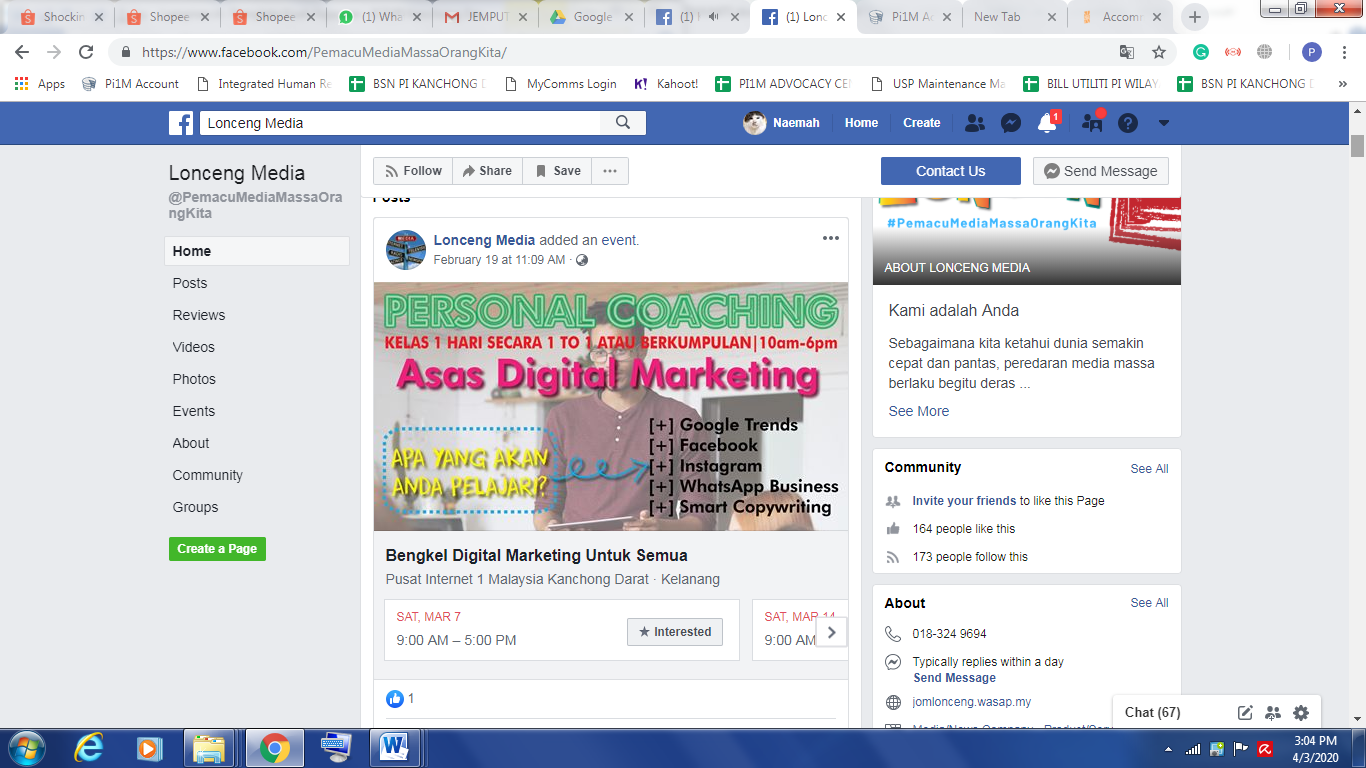Click the Lonceng Media post avatar
The image size is (1366, 768).
[x=406, y=250]
